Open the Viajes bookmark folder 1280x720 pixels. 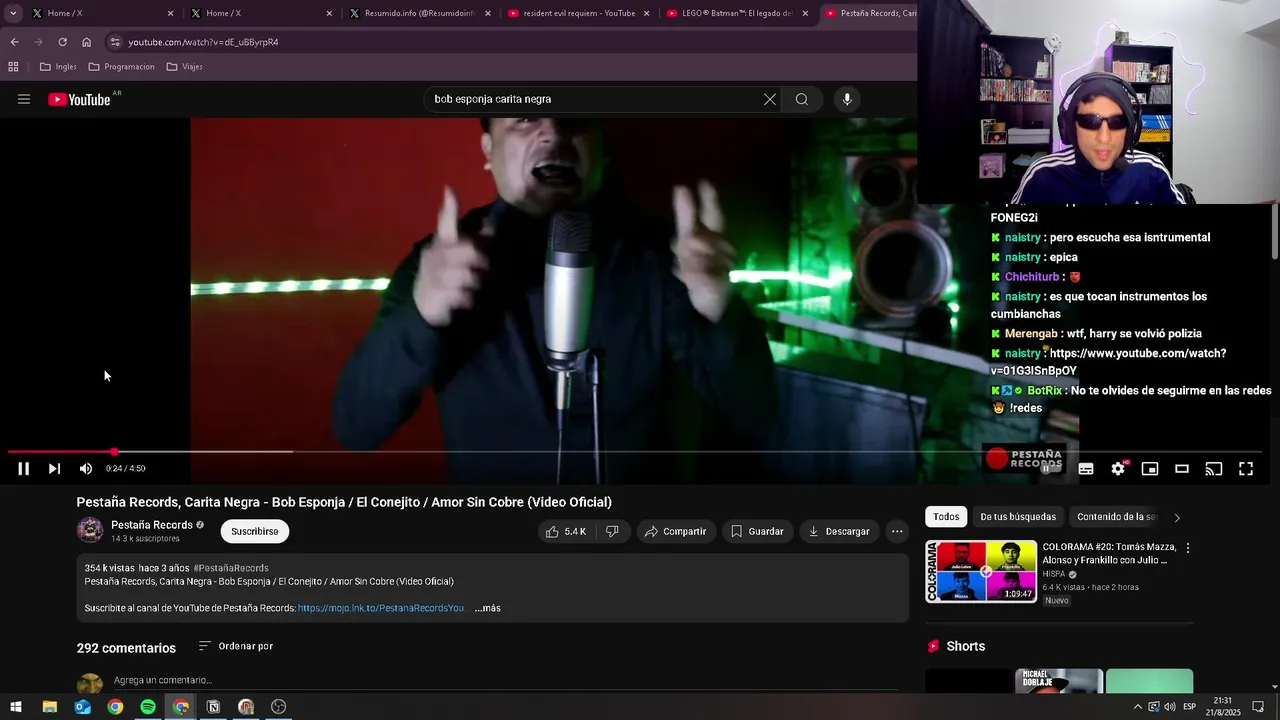tap(185, 67)
